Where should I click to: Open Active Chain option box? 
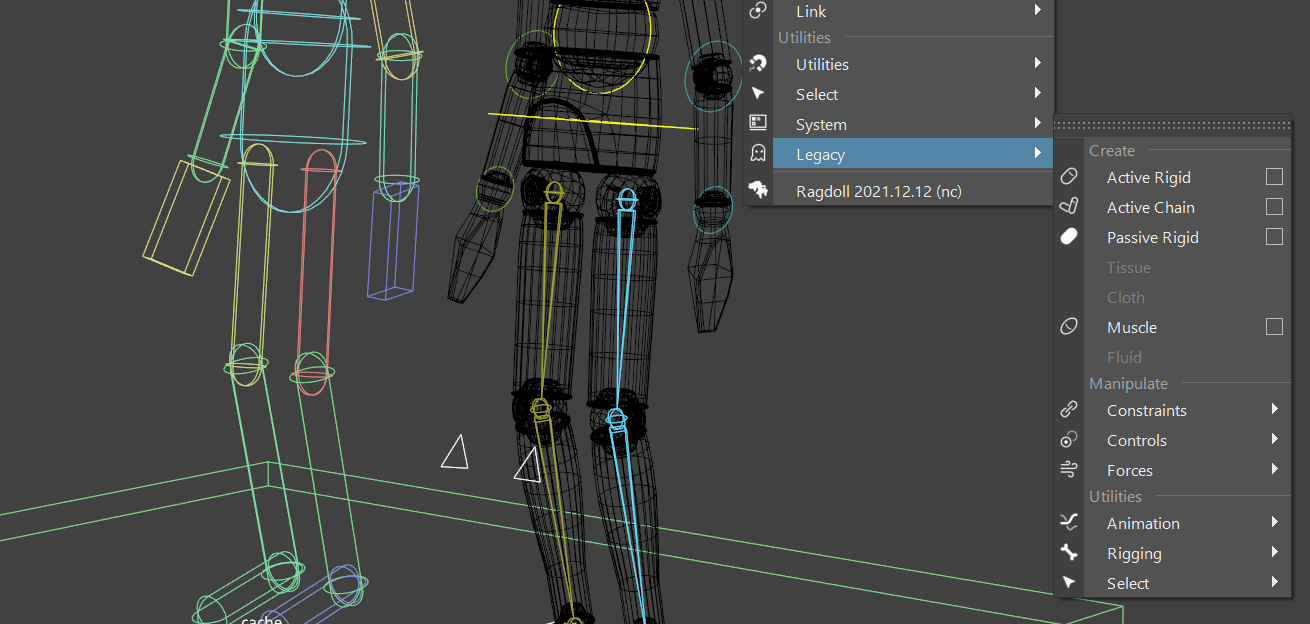[1274, 207]
